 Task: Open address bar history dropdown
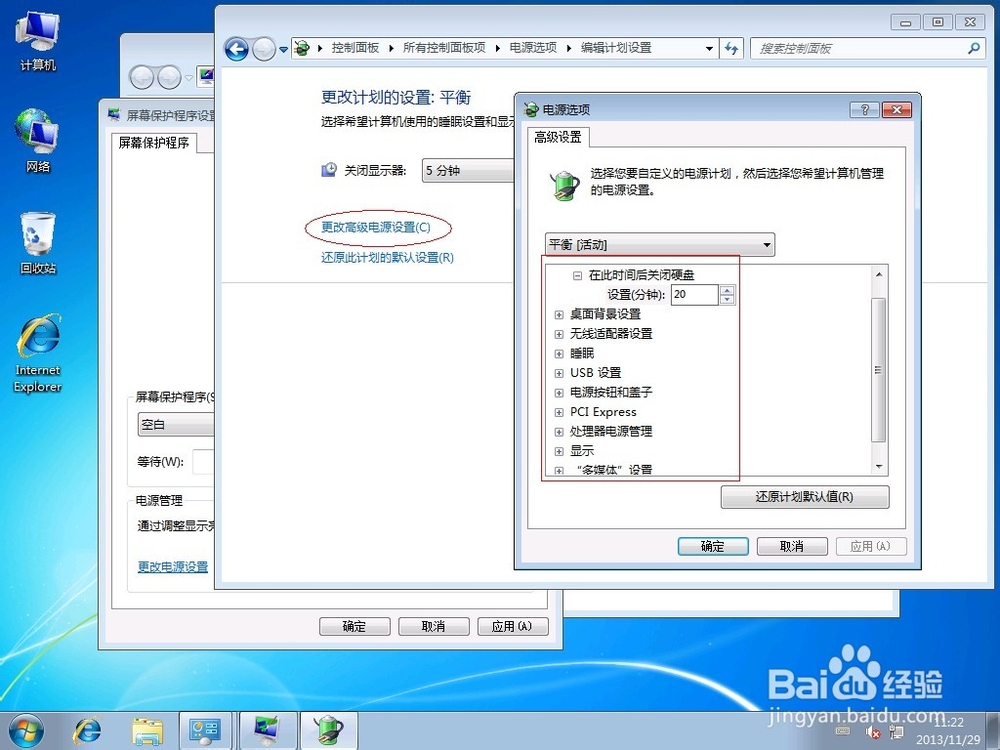coord(709,48)
